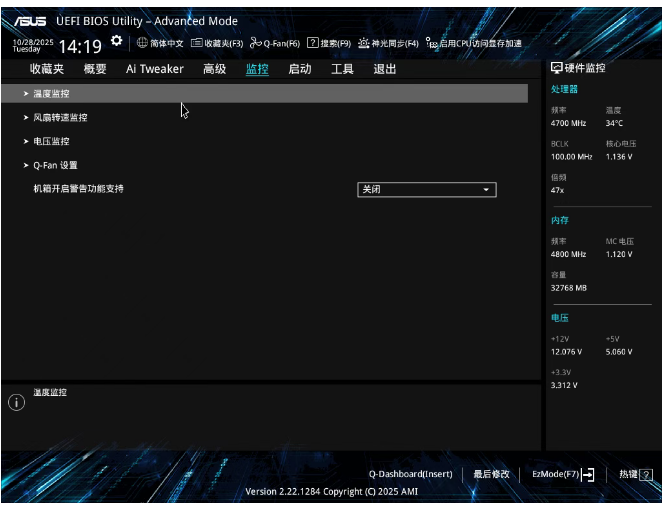The width and height of the screenshot is (665, 511).
Task: Switch to the 启动 boot tab
Action: click(x=299, y=69)
